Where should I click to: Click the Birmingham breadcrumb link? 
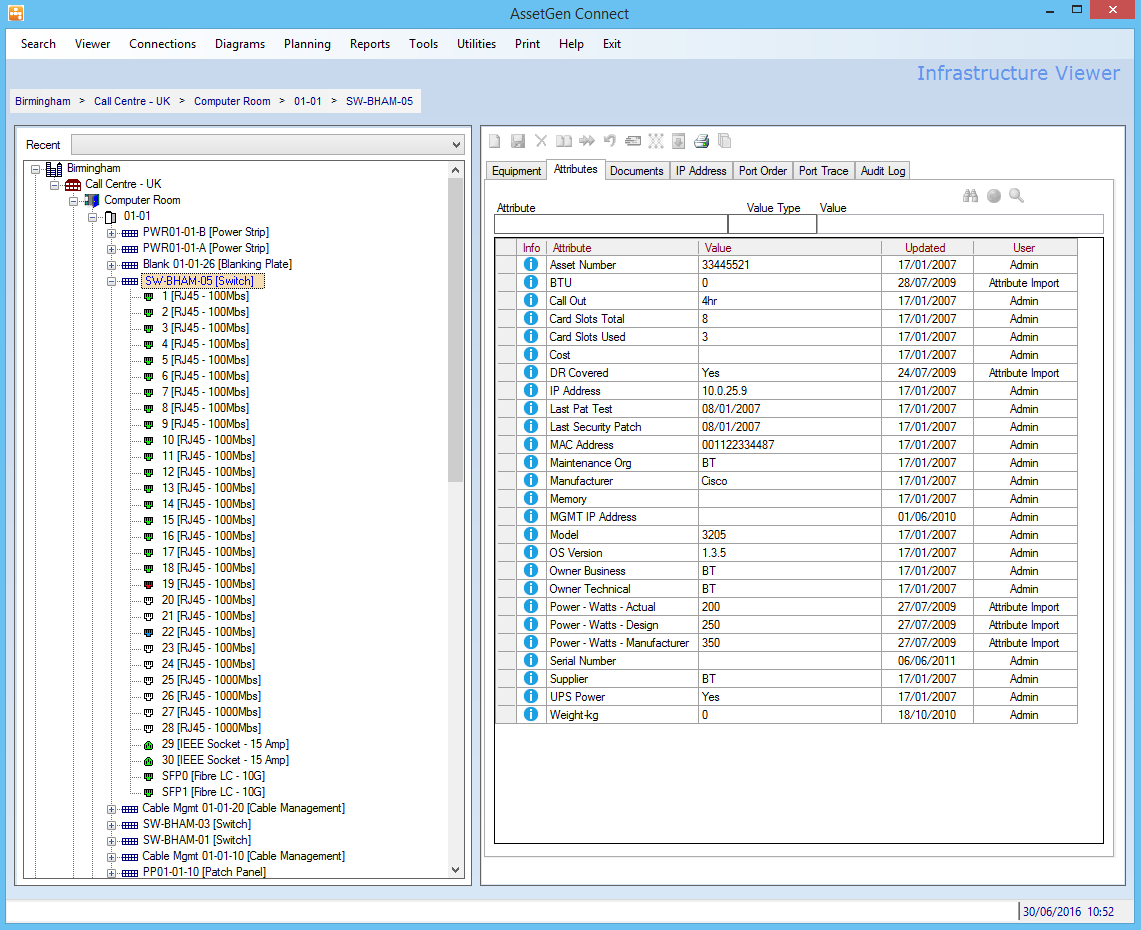click(42, 101)
